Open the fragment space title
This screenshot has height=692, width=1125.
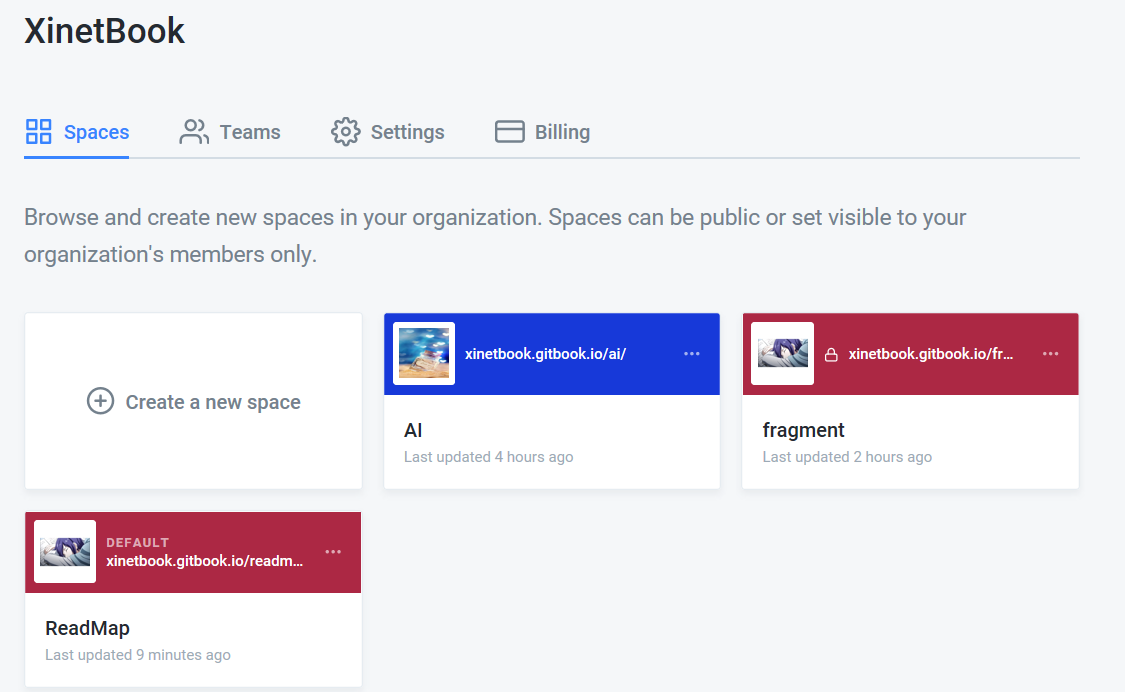[x=803, y=430]
